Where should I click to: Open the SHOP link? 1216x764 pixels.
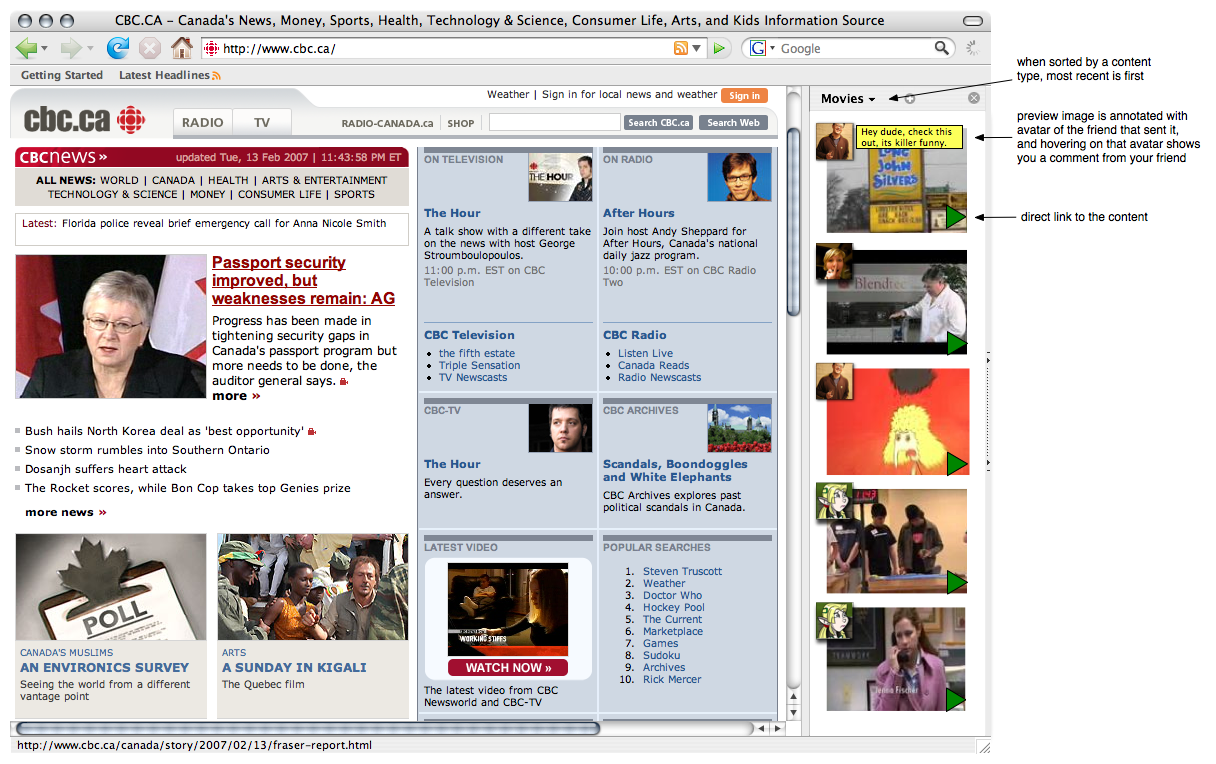tap(460, 123)
